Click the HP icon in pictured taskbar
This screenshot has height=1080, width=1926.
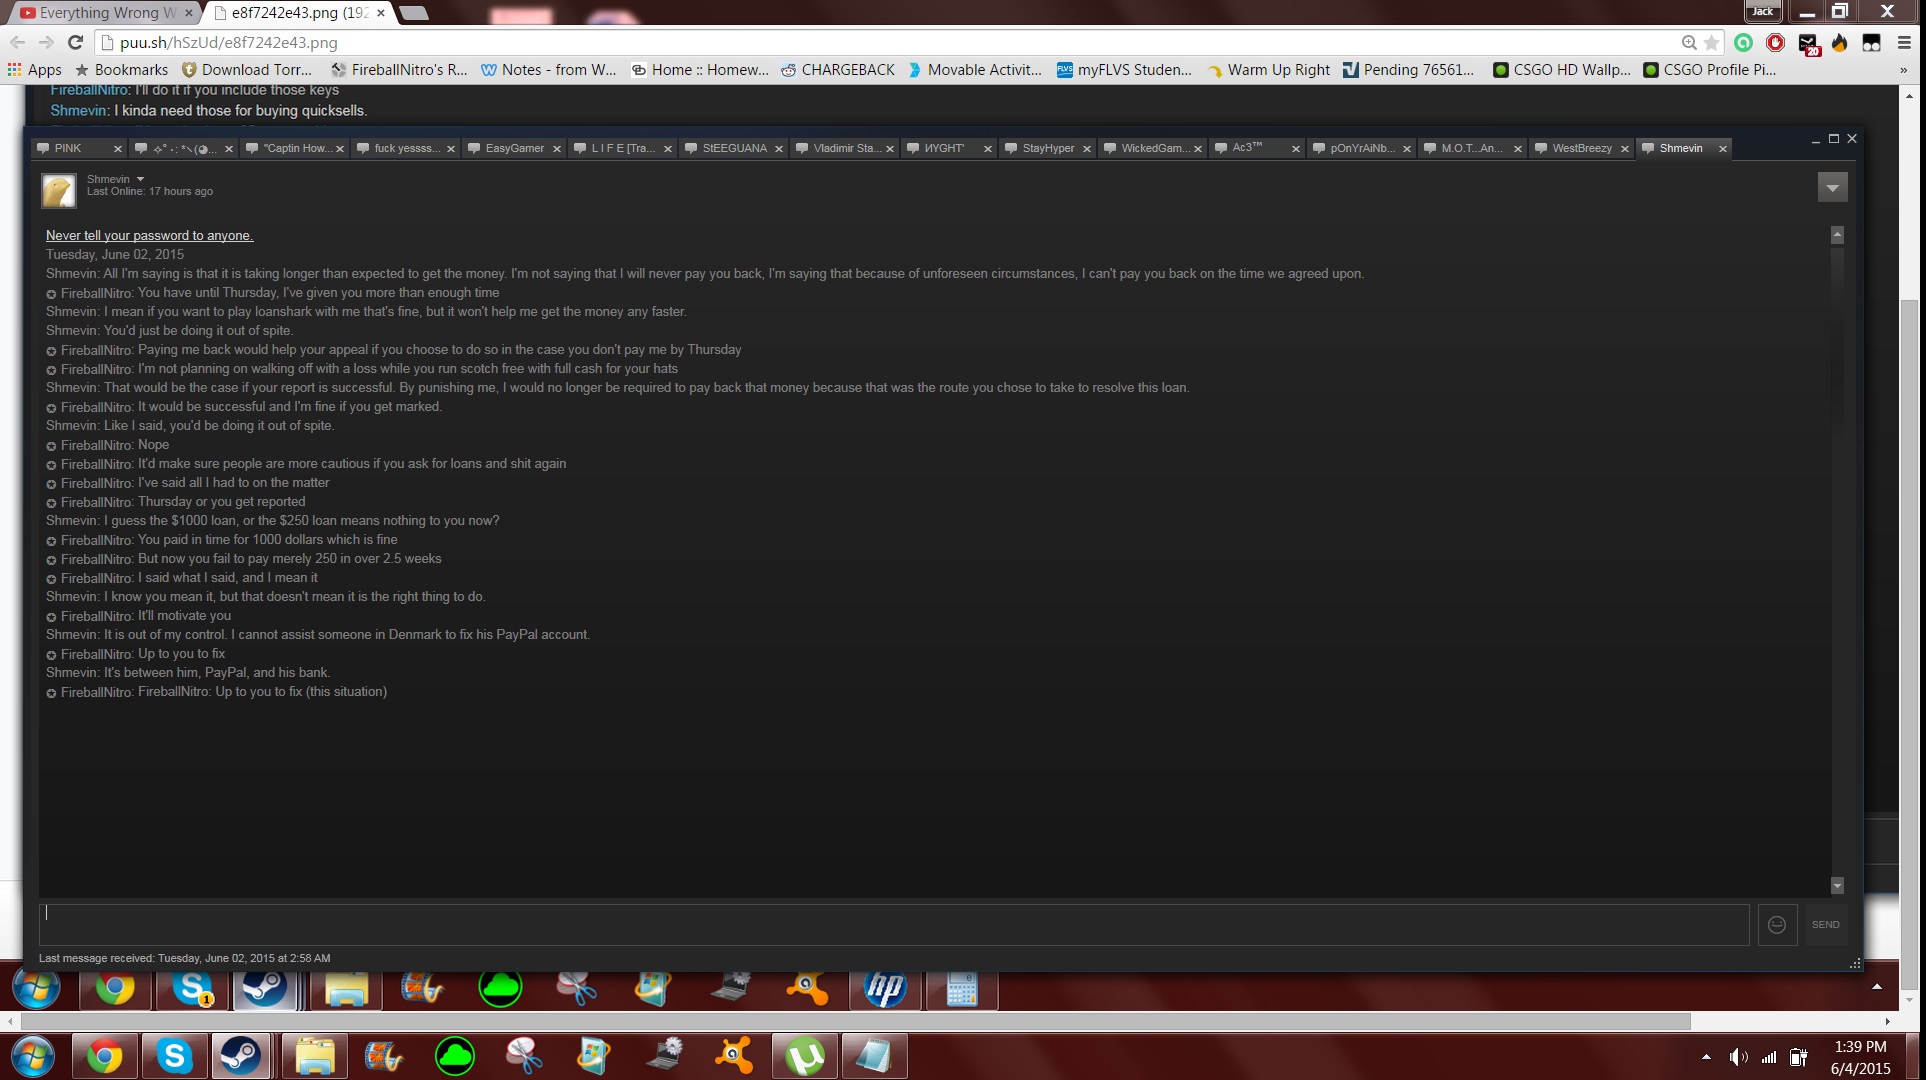885,989
